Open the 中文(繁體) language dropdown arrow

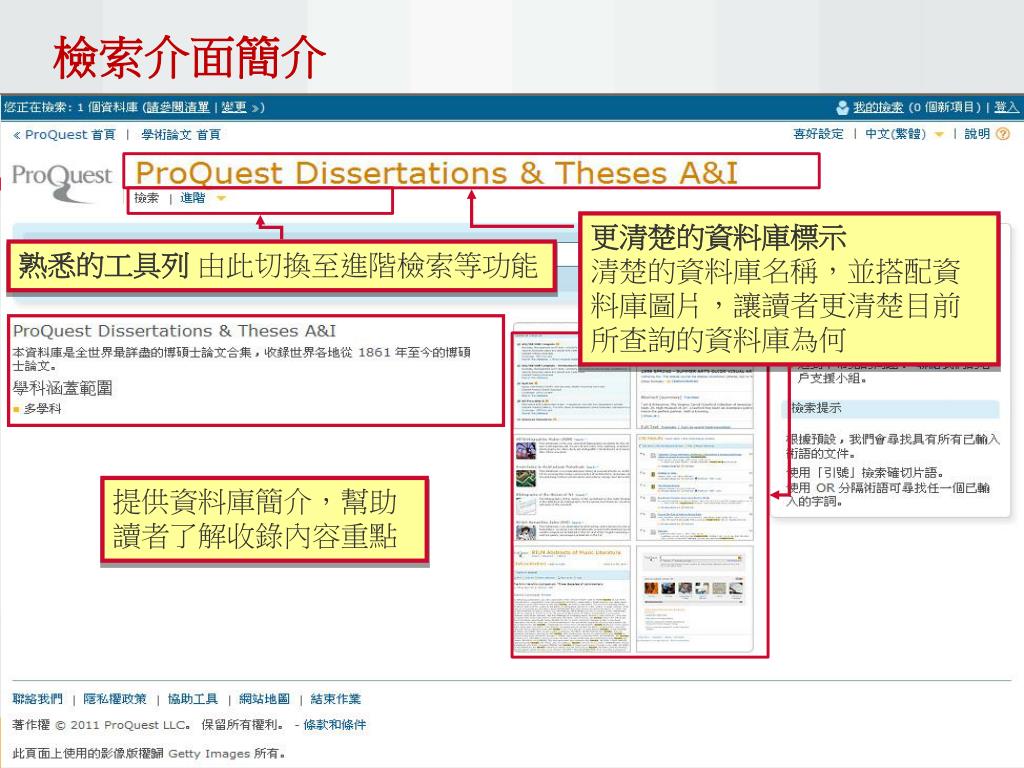click(x=939, y=135)
